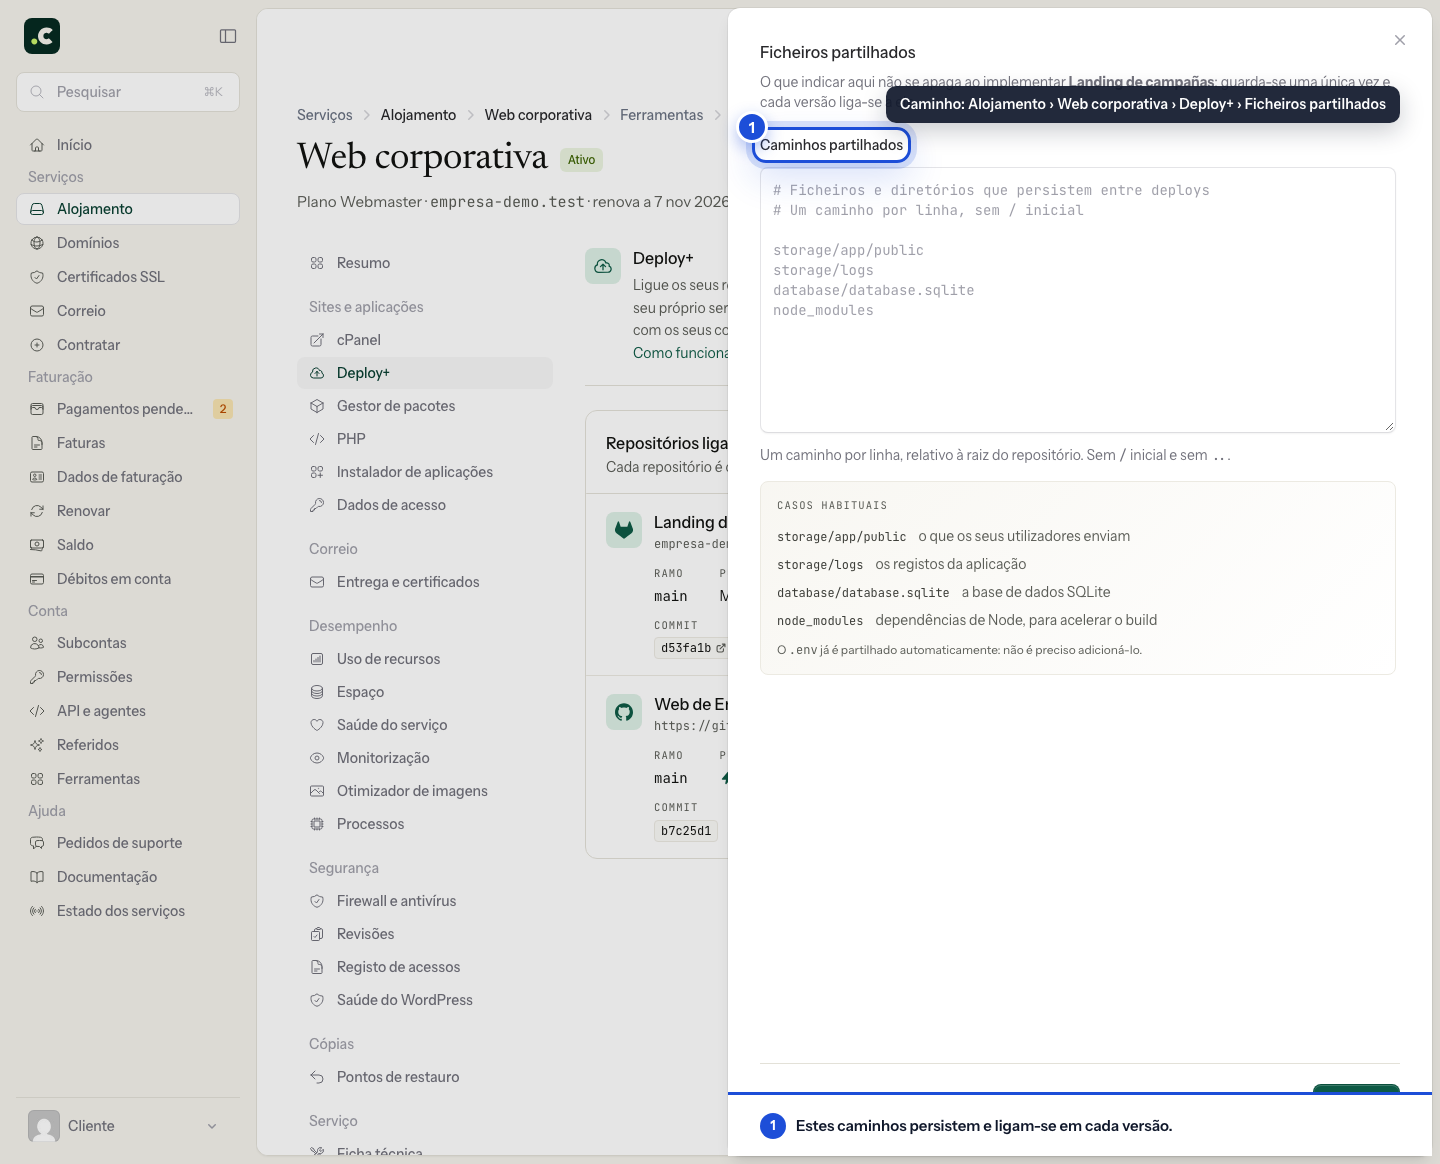Select Gestor de pacotes menu item

tap(425, 406)
